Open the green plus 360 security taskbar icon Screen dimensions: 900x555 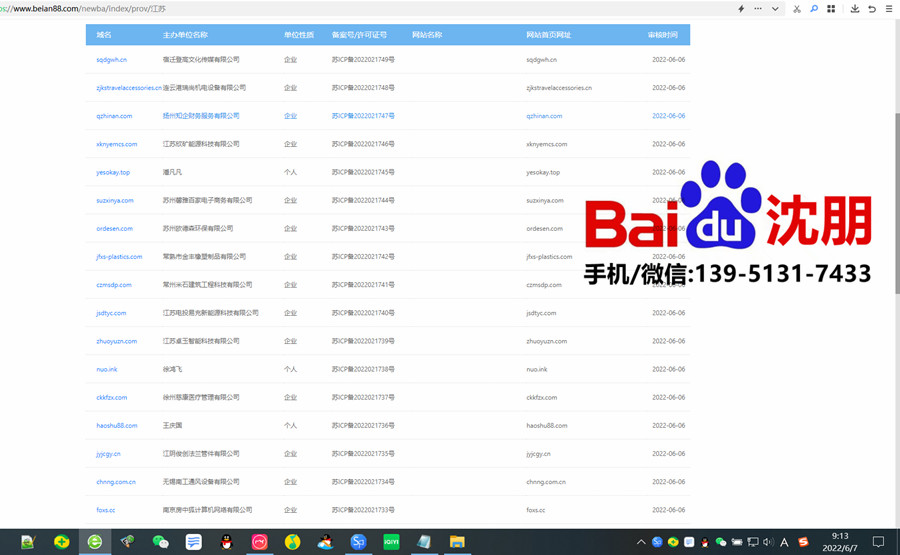[x=61, y=542]
